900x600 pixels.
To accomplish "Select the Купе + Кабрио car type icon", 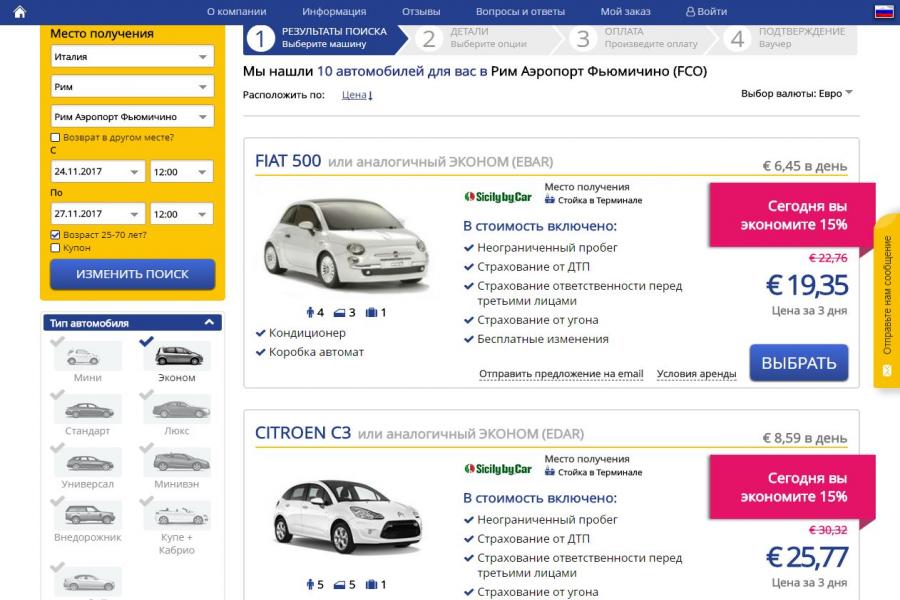I will point(177,515).
